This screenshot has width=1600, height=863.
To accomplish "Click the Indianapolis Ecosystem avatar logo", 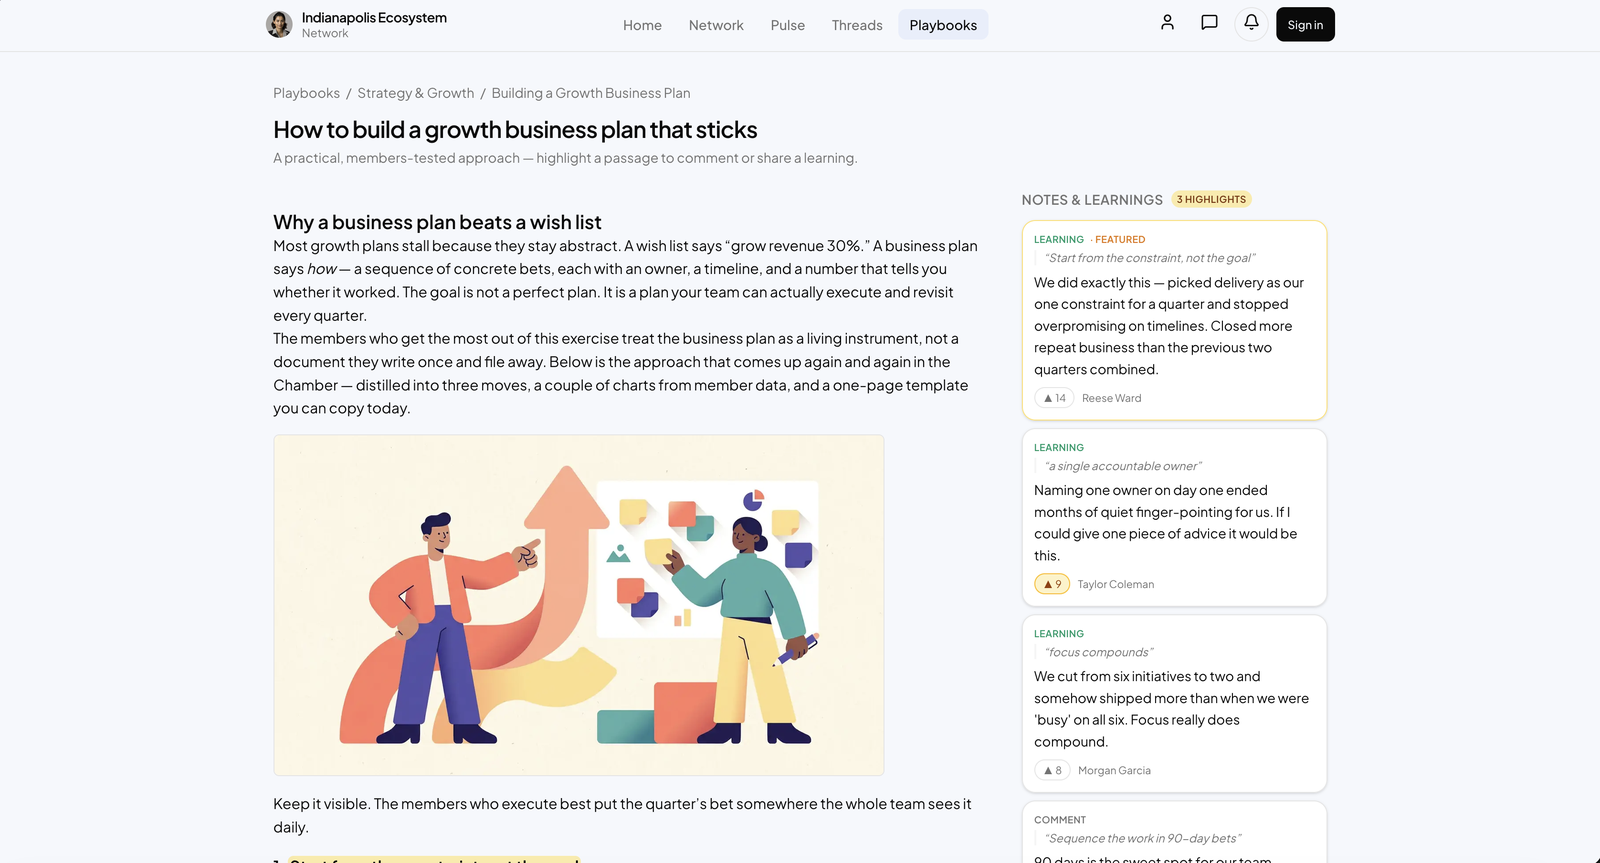I will click(279, 24).
